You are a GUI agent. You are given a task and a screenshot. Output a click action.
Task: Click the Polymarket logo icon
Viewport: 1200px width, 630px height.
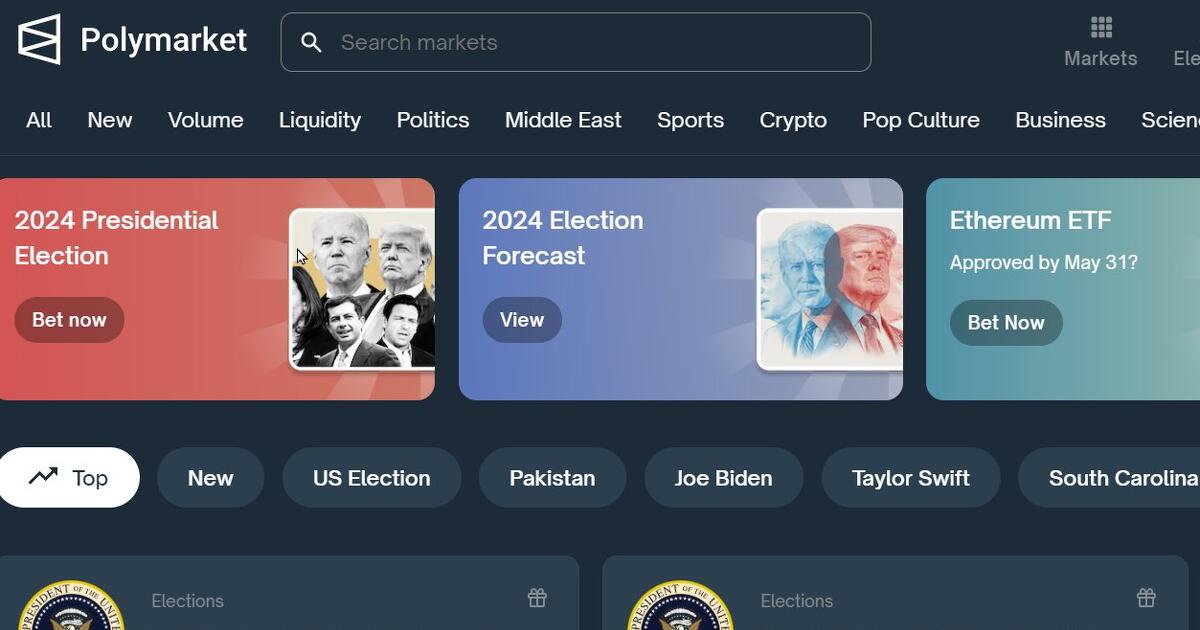coord(40,40)
